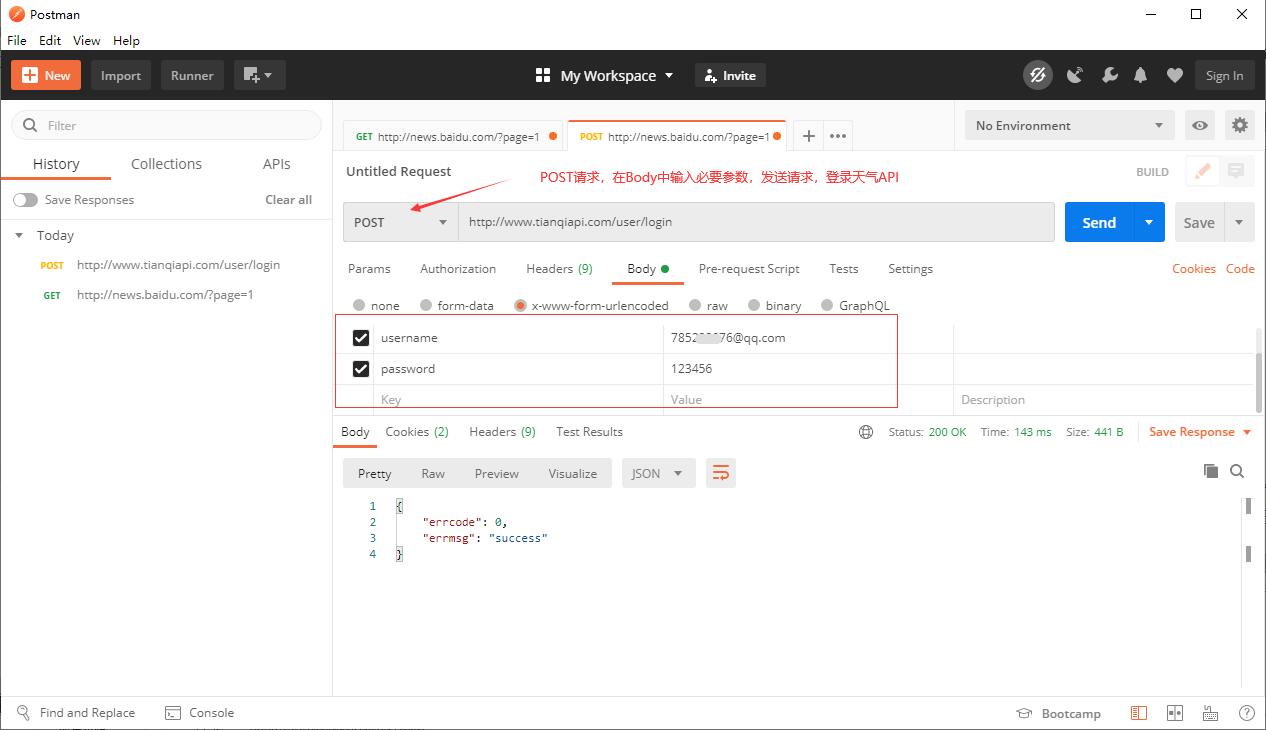Screen dimensions: 1266x730
Task: Select raw body type radio
Action: click(x=695, y=305)
